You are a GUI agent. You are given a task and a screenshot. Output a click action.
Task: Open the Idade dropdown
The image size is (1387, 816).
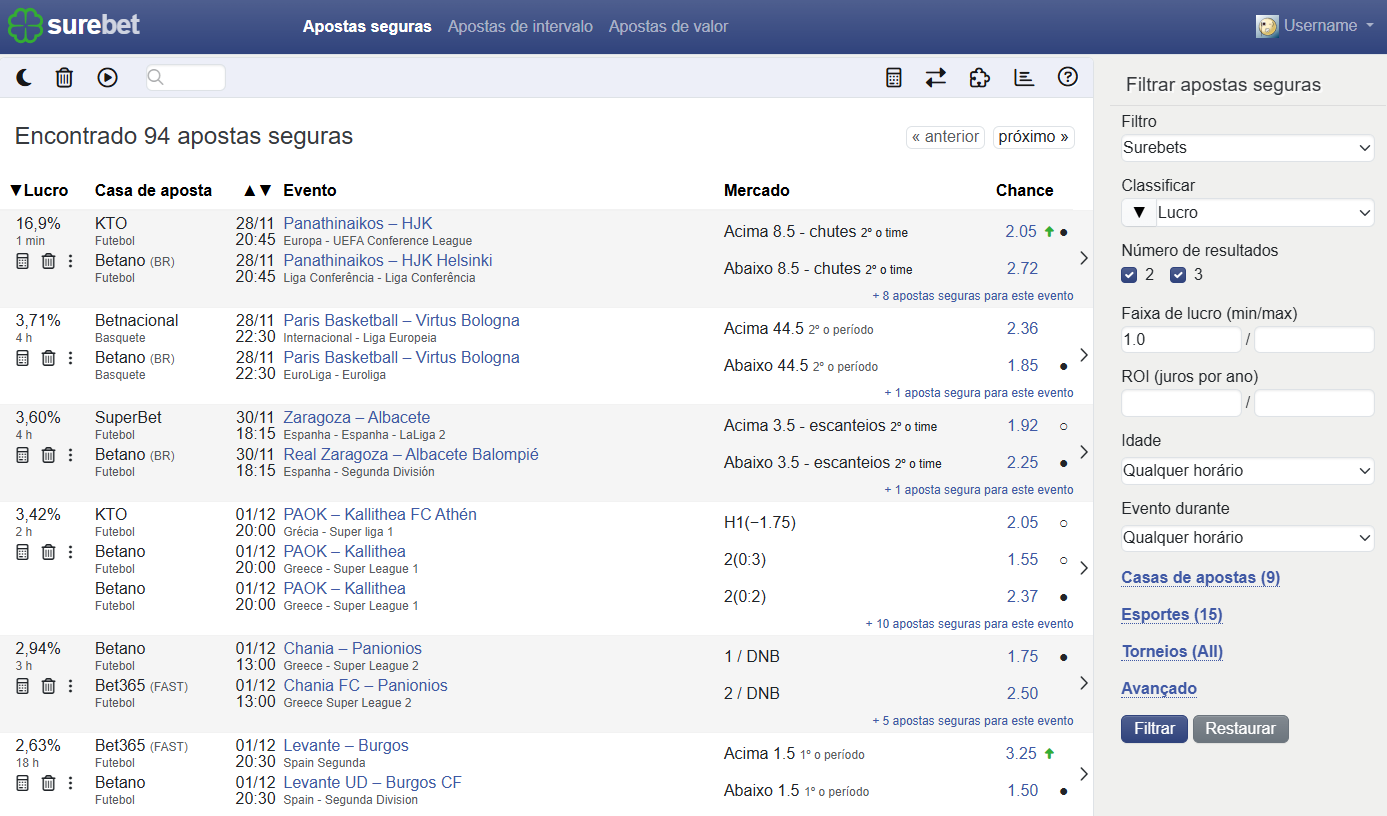pyautogui.click(x=1248, y=470)
